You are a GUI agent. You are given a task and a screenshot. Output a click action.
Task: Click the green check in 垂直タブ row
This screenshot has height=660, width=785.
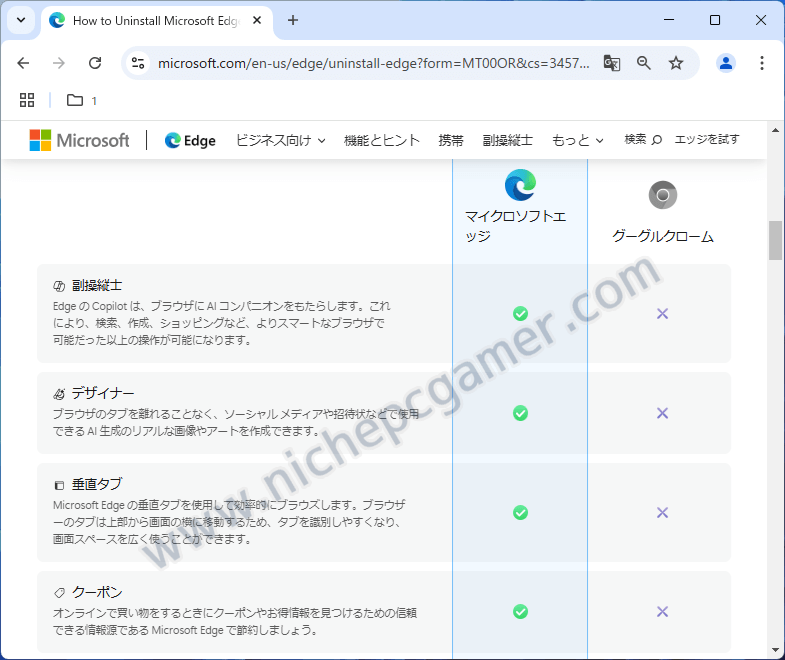520,512
